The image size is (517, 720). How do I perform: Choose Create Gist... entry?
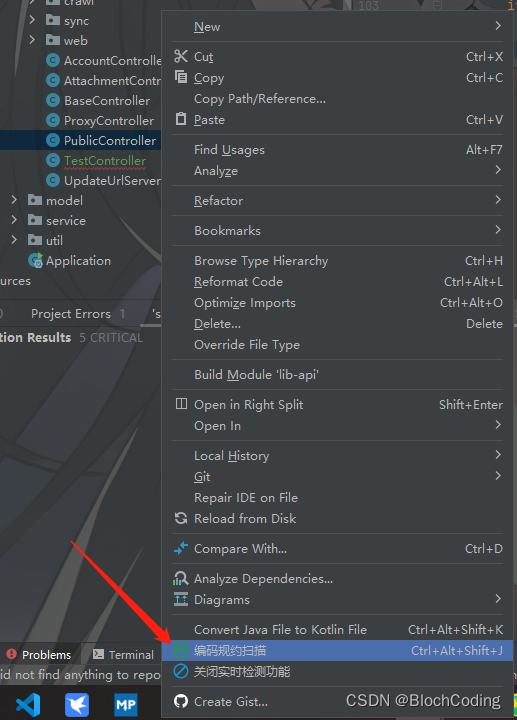coord(337,701)
